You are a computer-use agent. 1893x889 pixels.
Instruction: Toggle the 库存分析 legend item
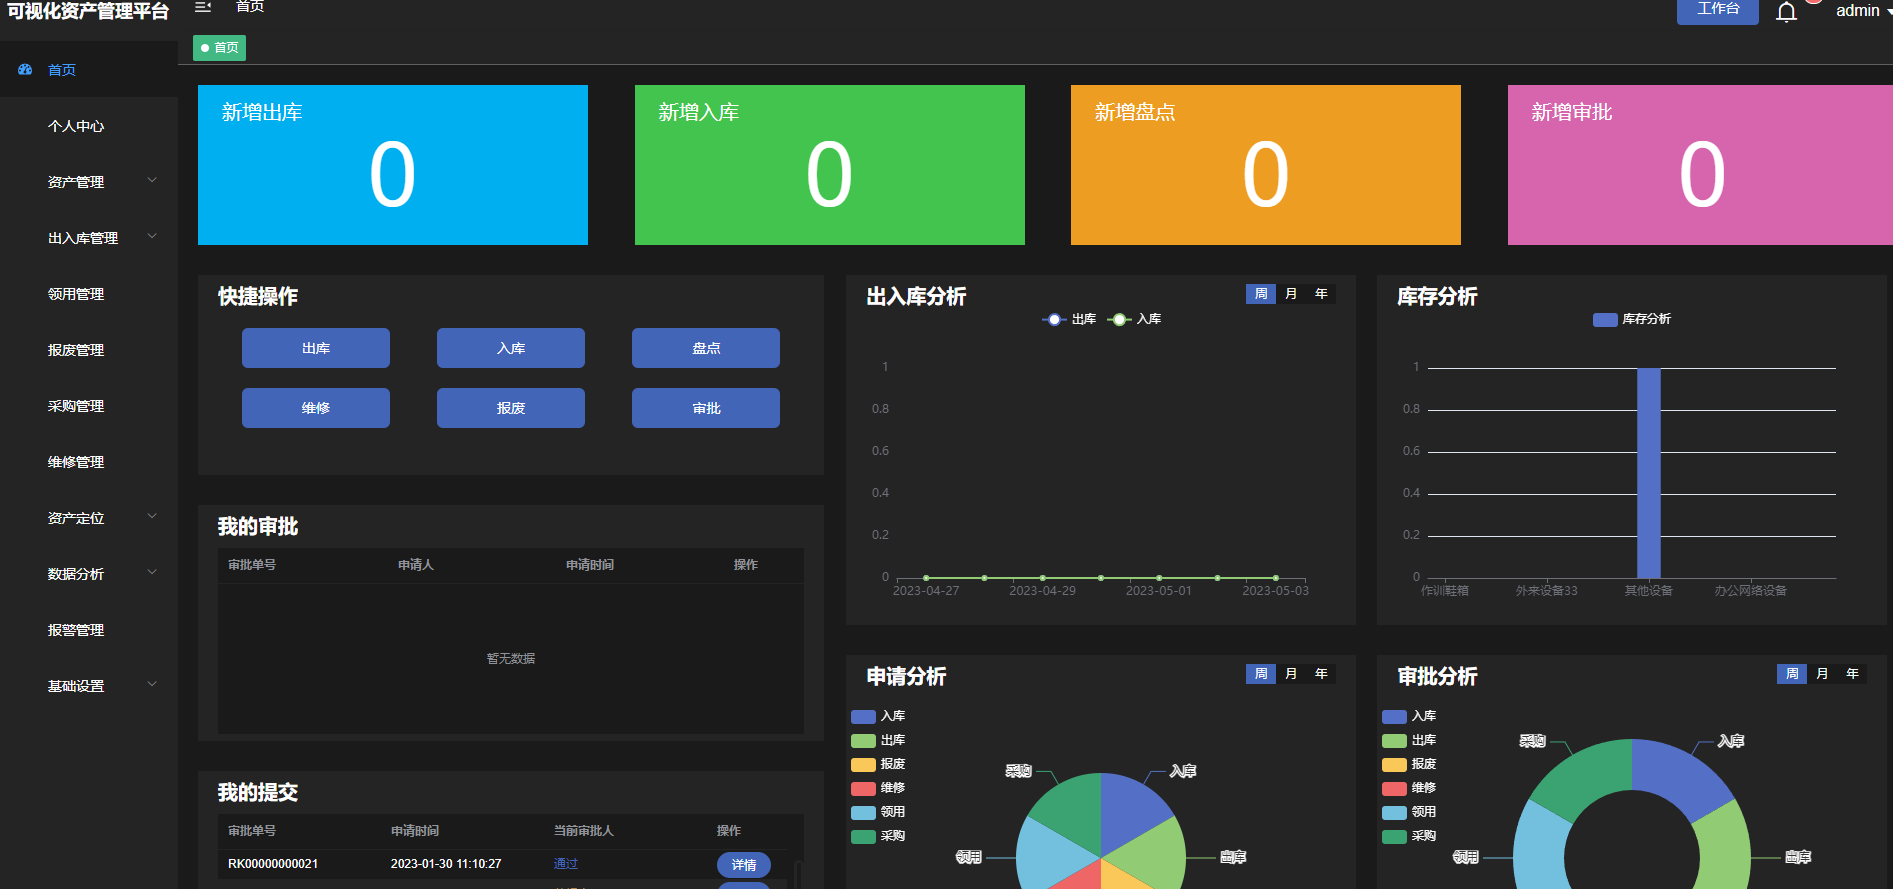point(1632,319)
